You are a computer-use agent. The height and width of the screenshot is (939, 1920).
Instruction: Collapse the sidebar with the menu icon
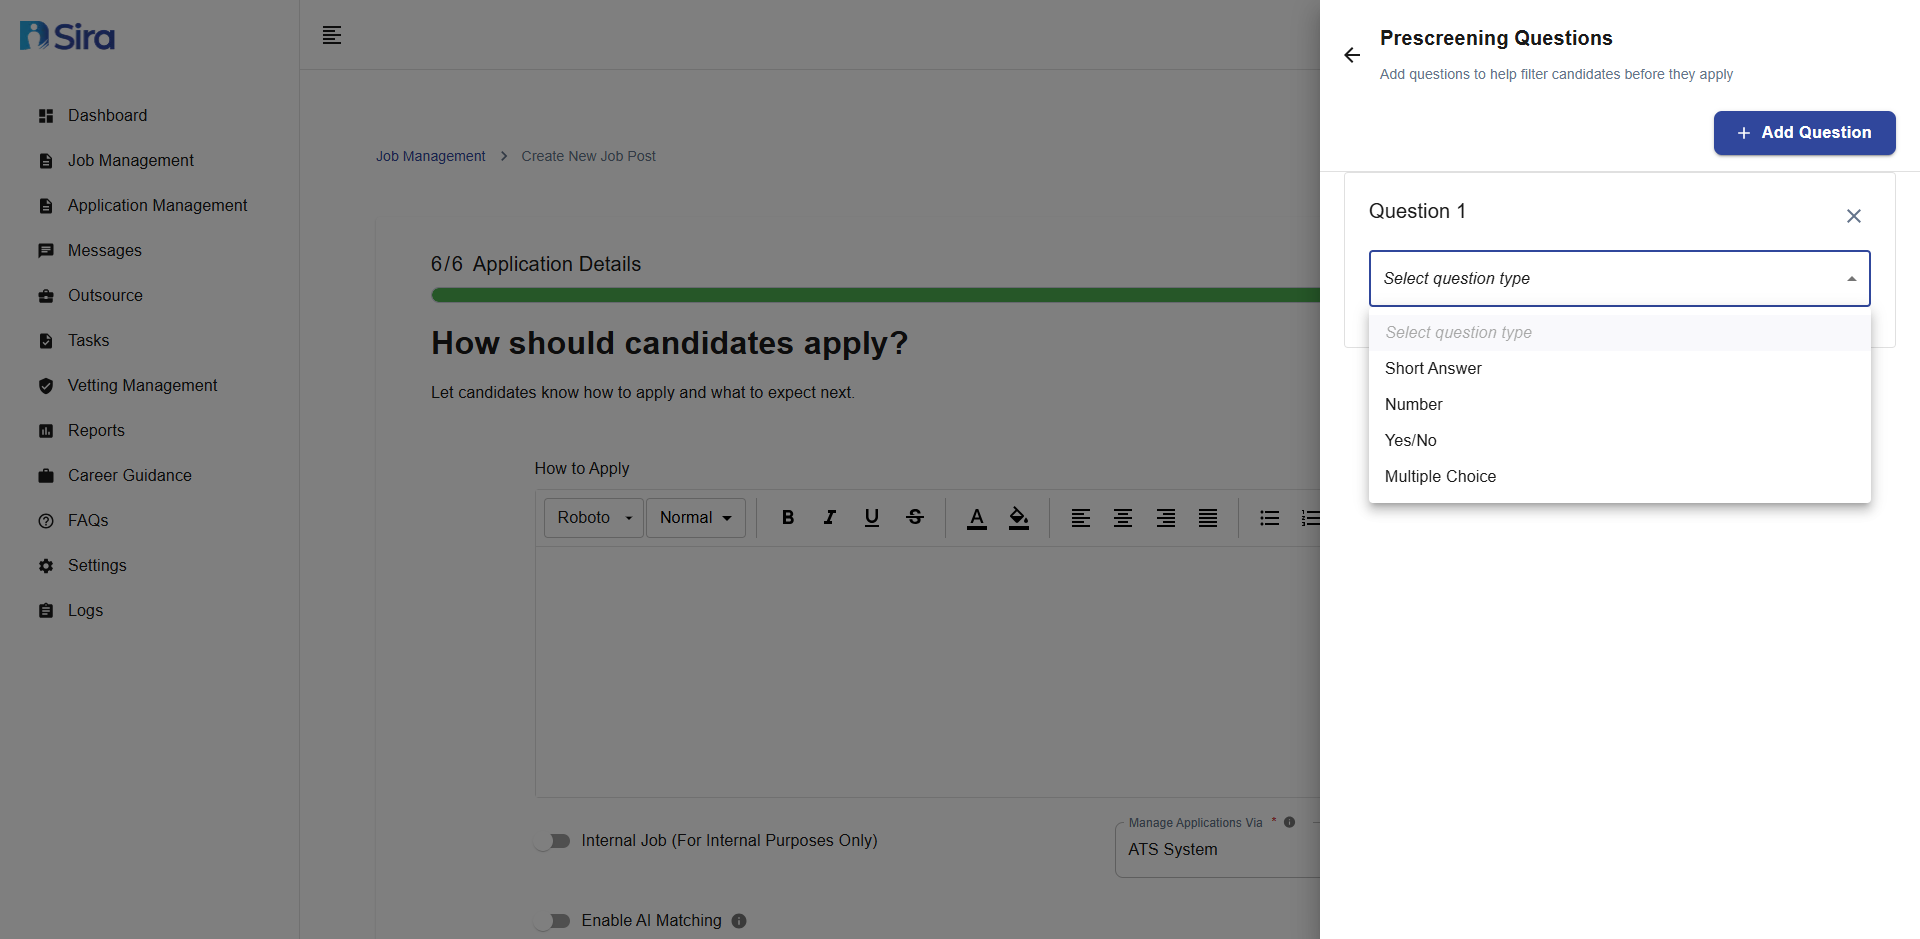(332, 36)
